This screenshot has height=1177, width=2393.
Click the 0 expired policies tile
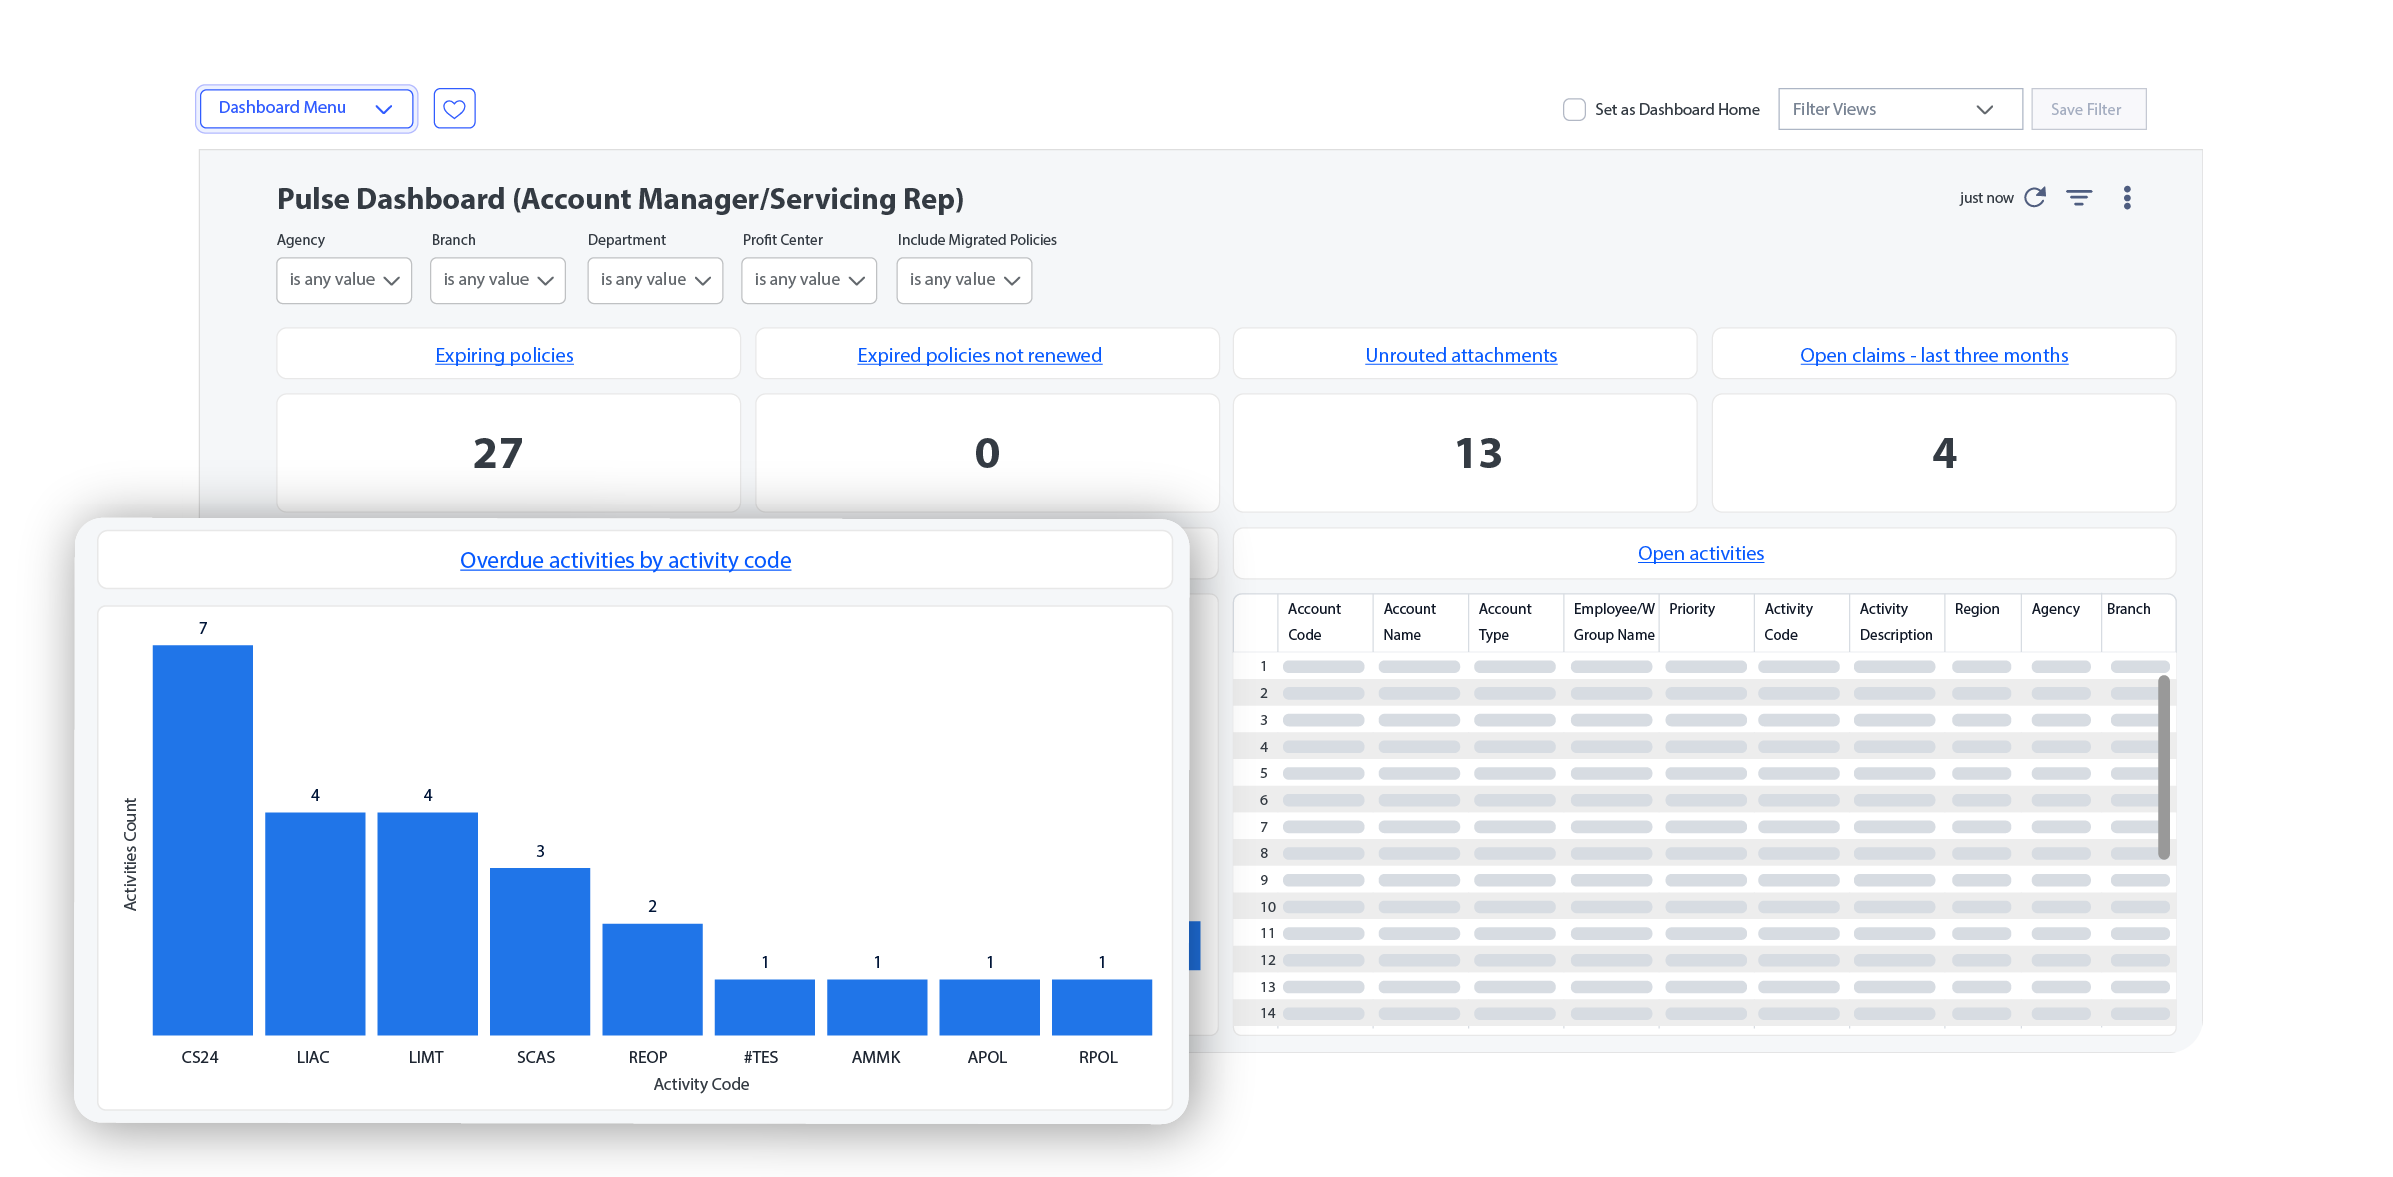pyautogui.click(x=987, y=453)
